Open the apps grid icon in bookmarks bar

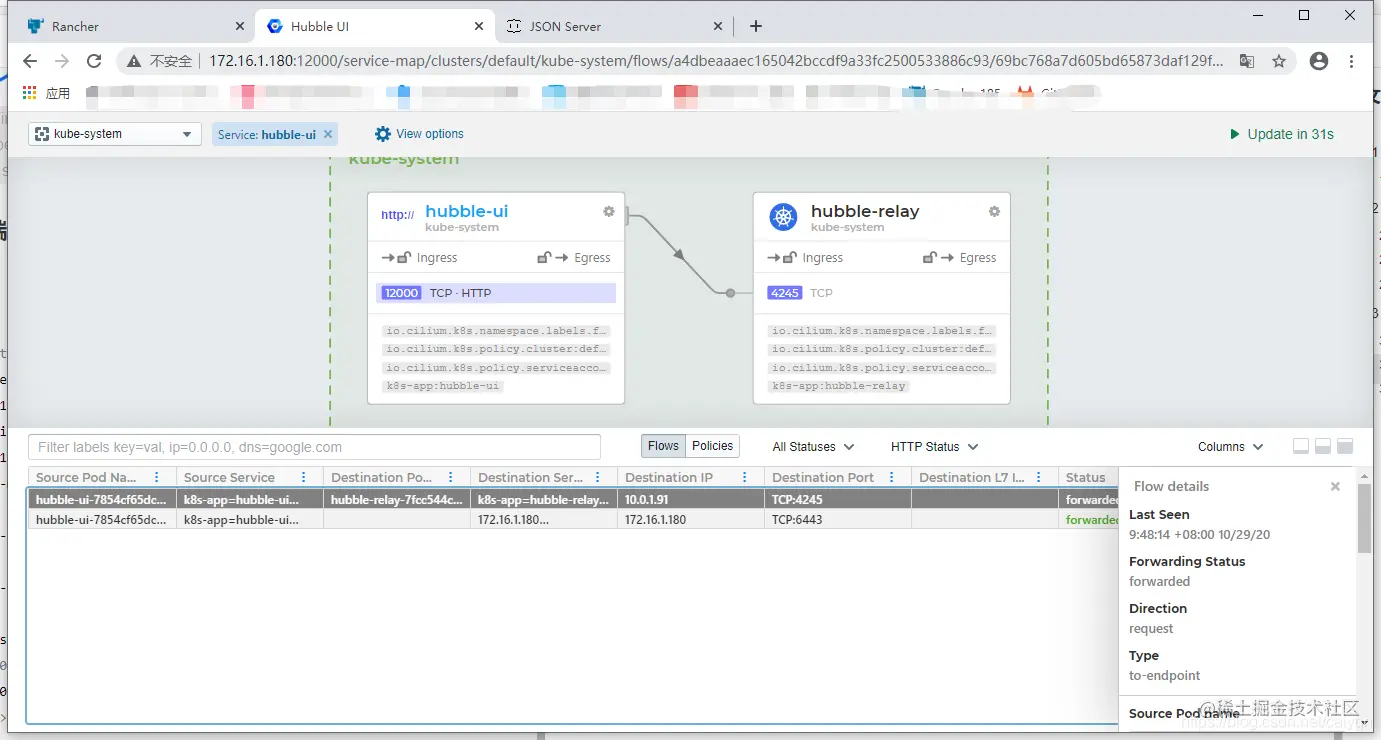(x=30, y=93)
